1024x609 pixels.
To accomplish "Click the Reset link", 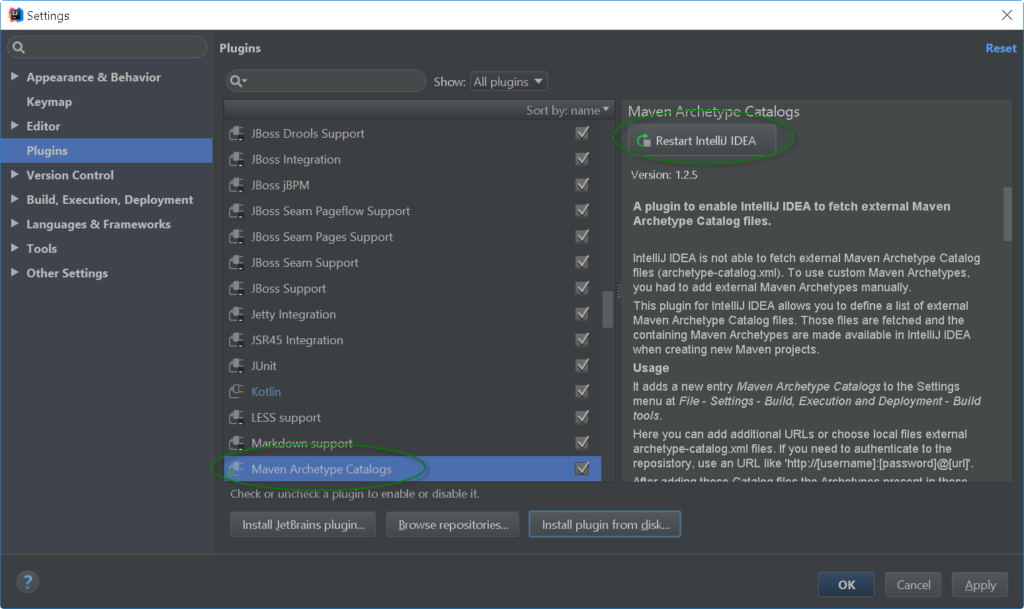I will click(1000, 48).
